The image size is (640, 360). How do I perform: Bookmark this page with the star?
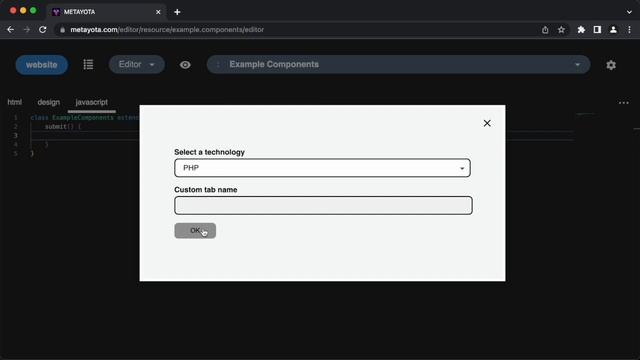coord(561,30)
